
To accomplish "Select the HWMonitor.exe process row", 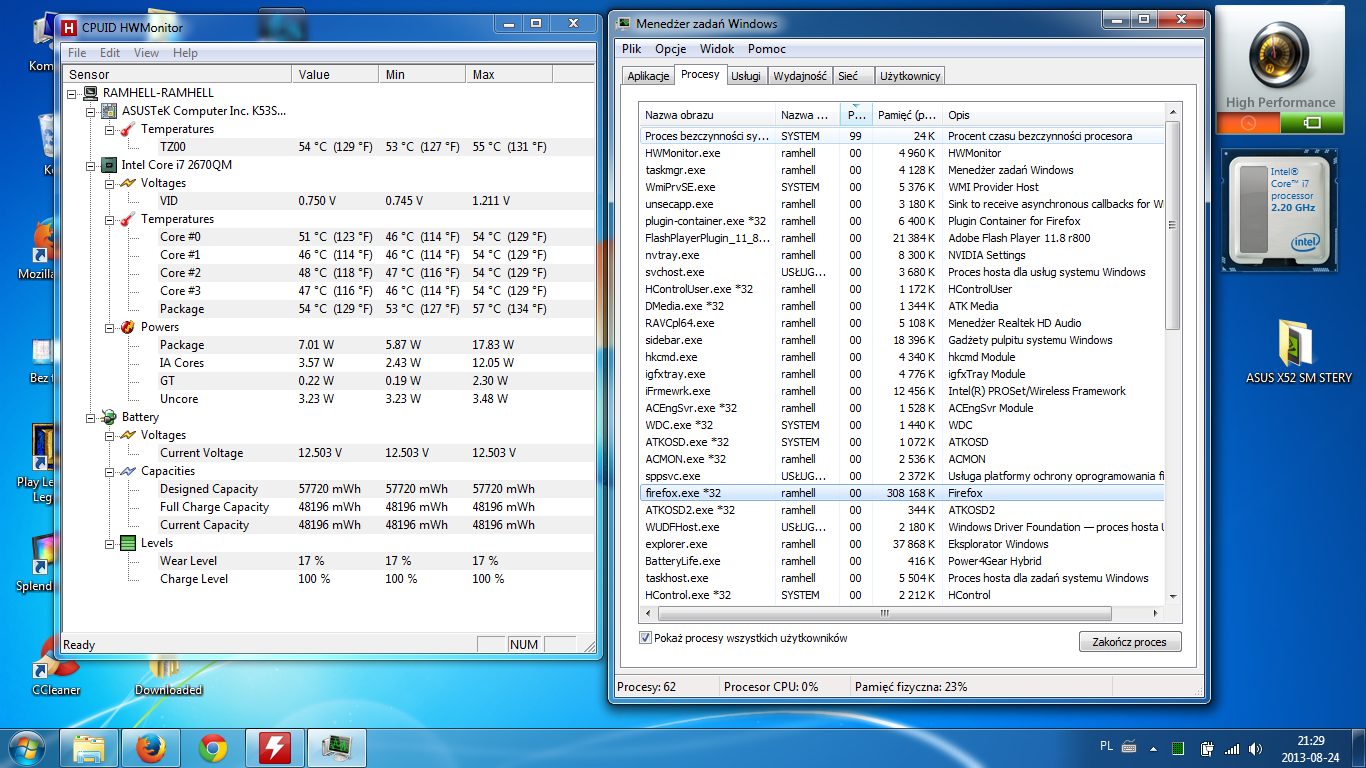I will [x=902, y=153].
